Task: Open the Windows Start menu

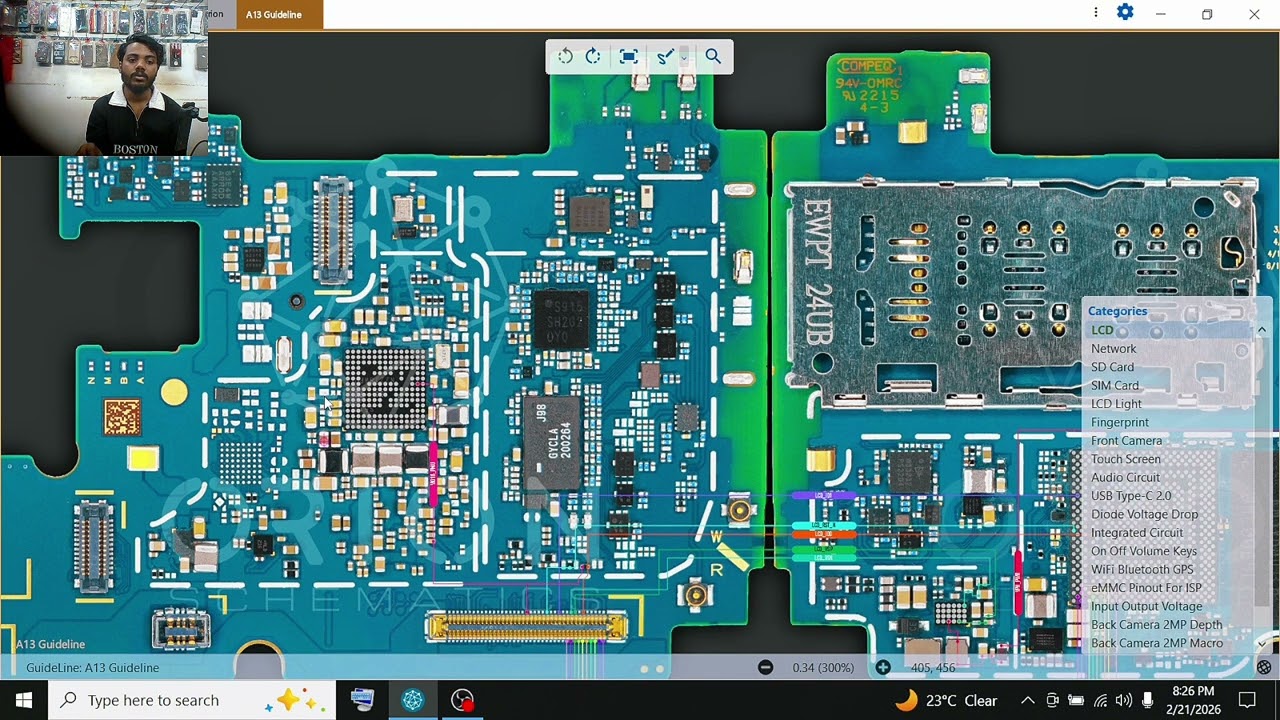Action: [24, 700]
